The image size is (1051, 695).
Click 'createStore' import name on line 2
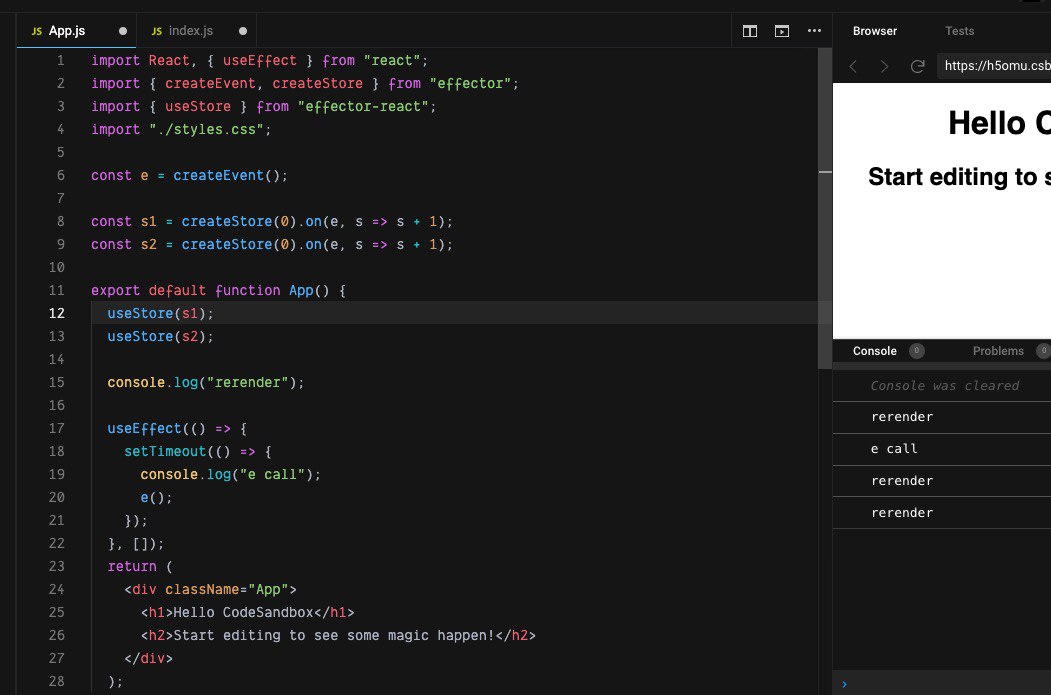tap(317, 83)
